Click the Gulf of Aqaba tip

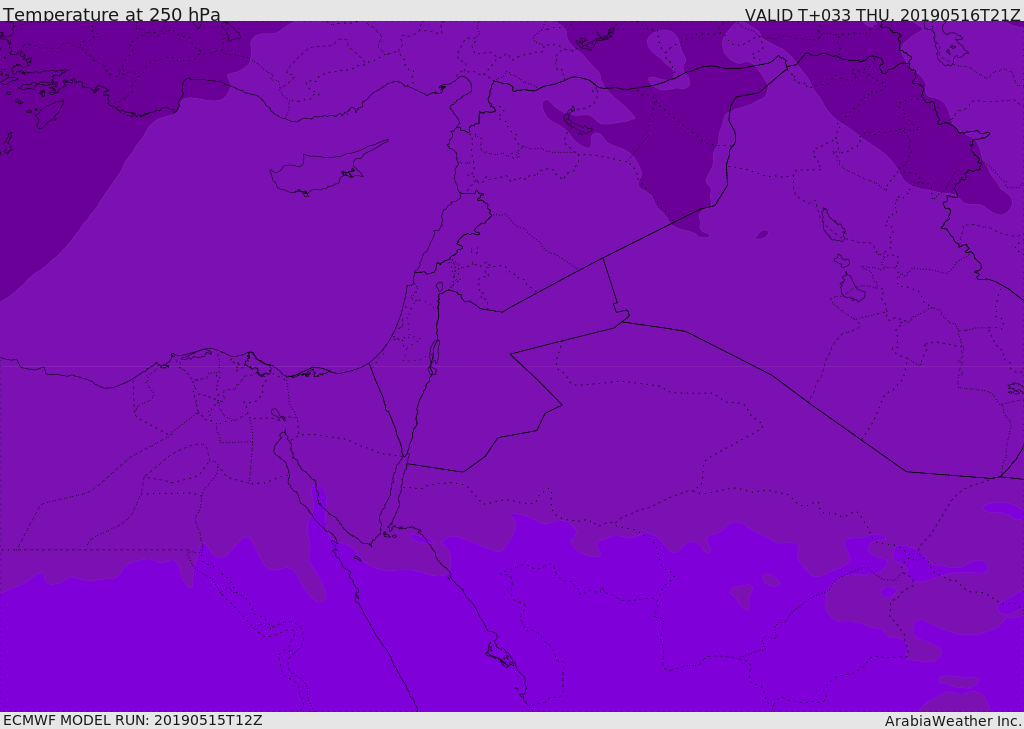[x=404, y=461]
